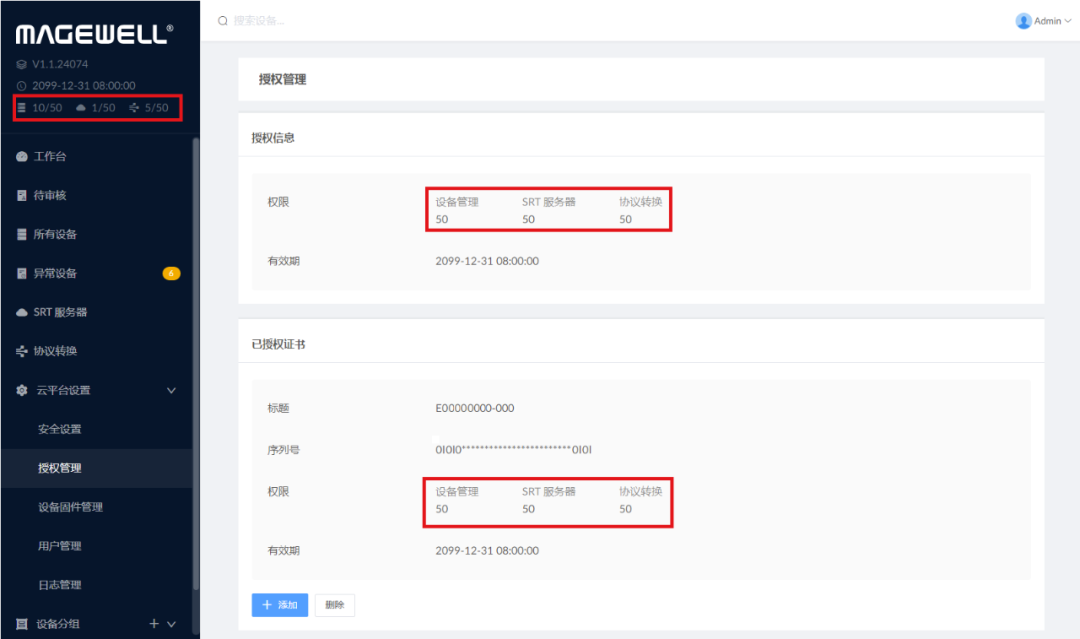Open 工作台 via its dashboard icon
This screenshot has width=1080, height=639.
click(x=22, y=157)
